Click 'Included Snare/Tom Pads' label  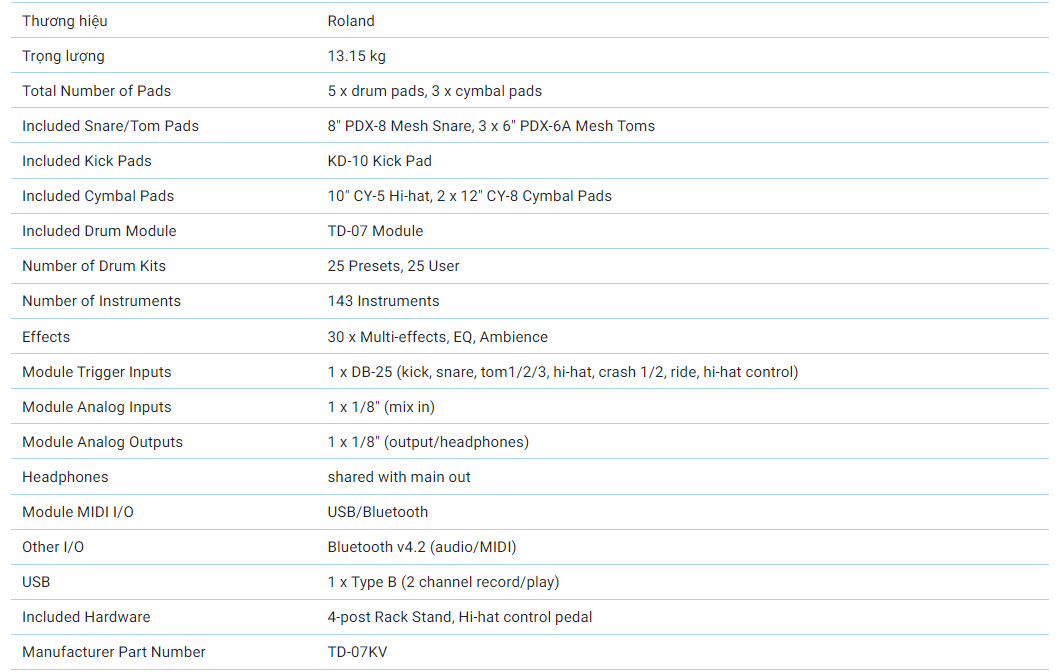pos(111,126)
